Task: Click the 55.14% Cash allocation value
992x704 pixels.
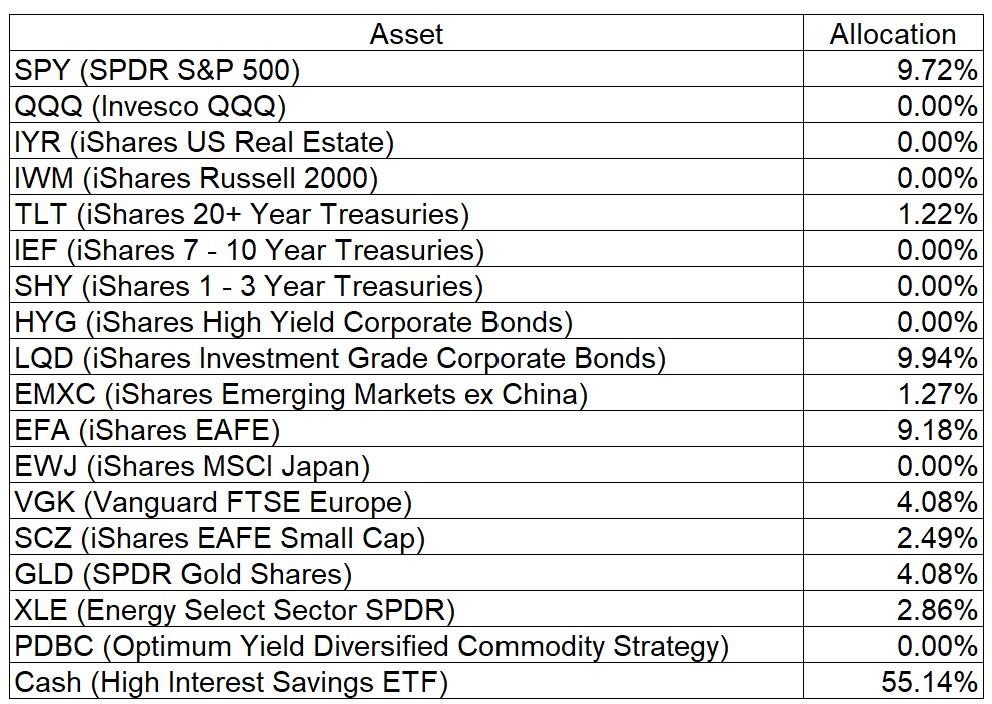Action: click(x=929, y=682)
